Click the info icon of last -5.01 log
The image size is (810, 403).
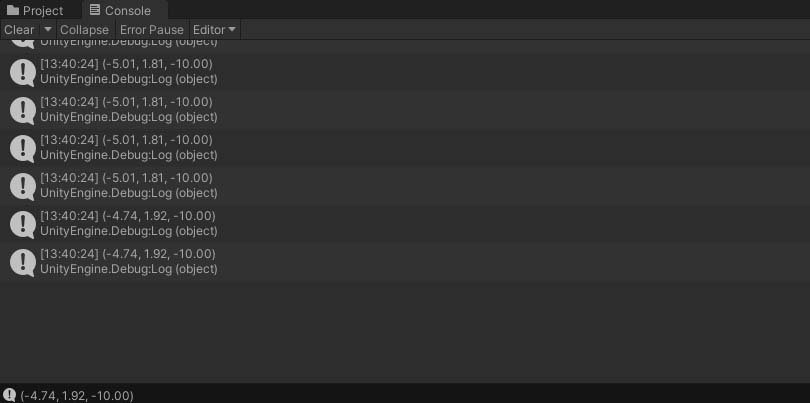pyautogui.click(x=22, y=185)
